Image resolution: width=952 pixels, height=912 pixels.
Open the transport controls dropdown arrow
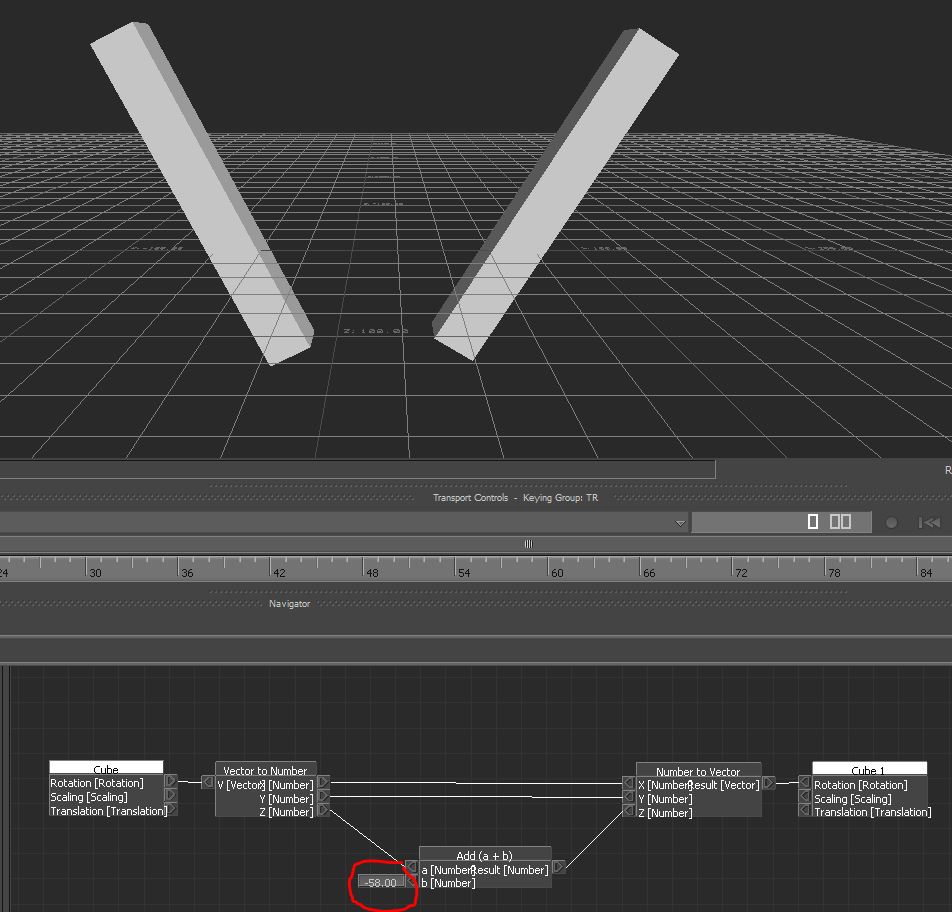point(681,523)
